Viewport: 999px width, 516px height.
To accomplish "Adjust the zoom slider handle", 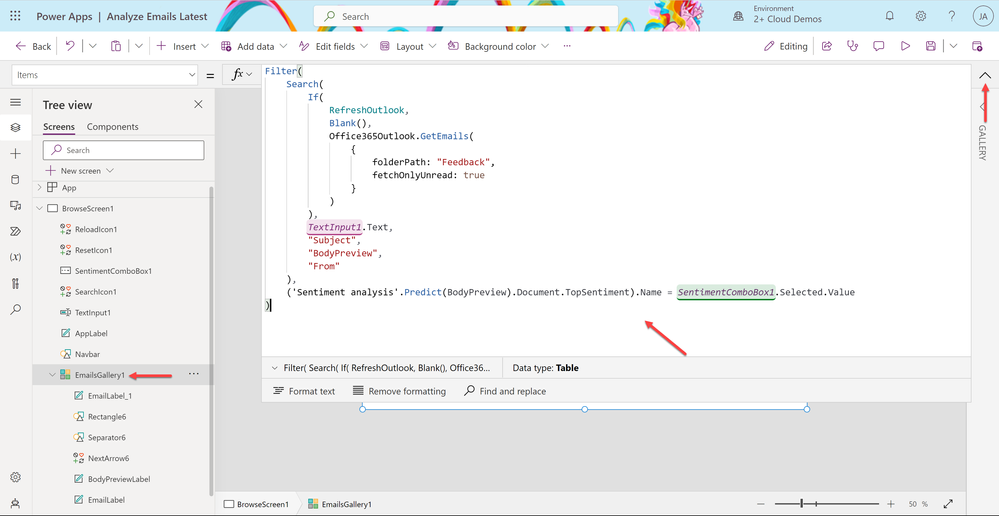I will (801, 504).
